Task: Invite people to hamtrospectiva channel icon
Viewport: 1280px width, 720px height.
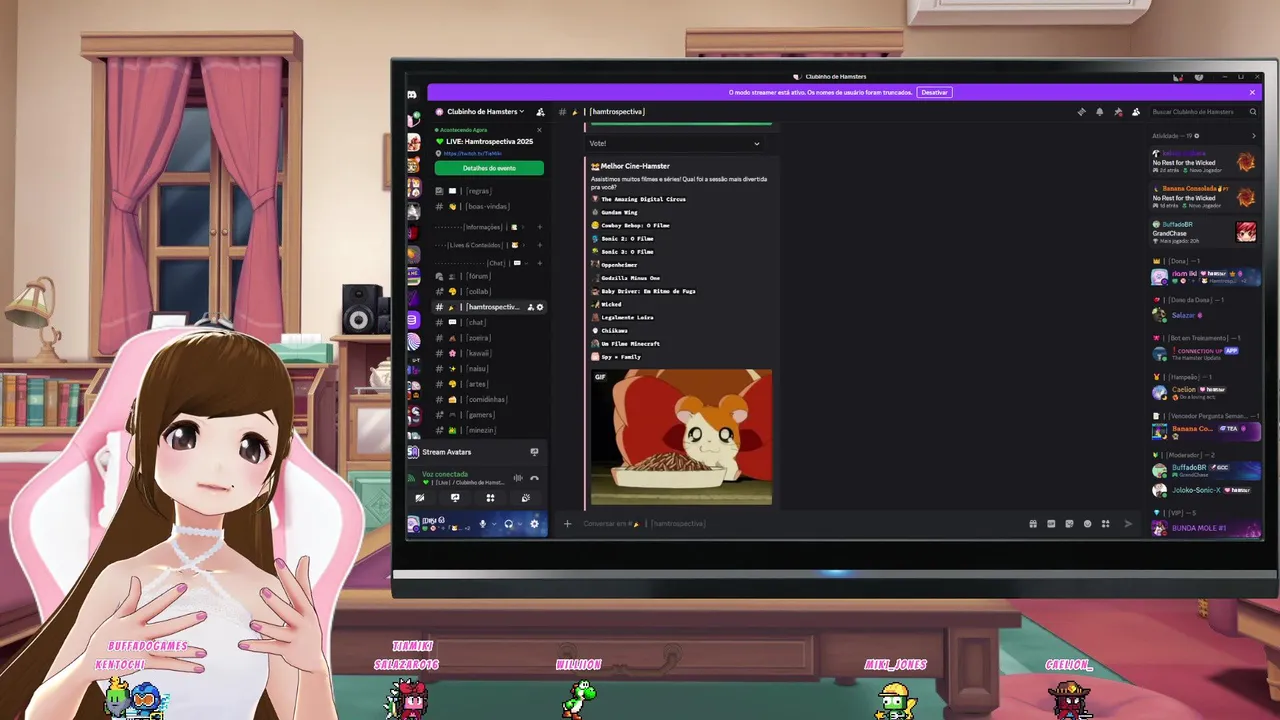Action: pyautogui.click(x=530, y=307)
